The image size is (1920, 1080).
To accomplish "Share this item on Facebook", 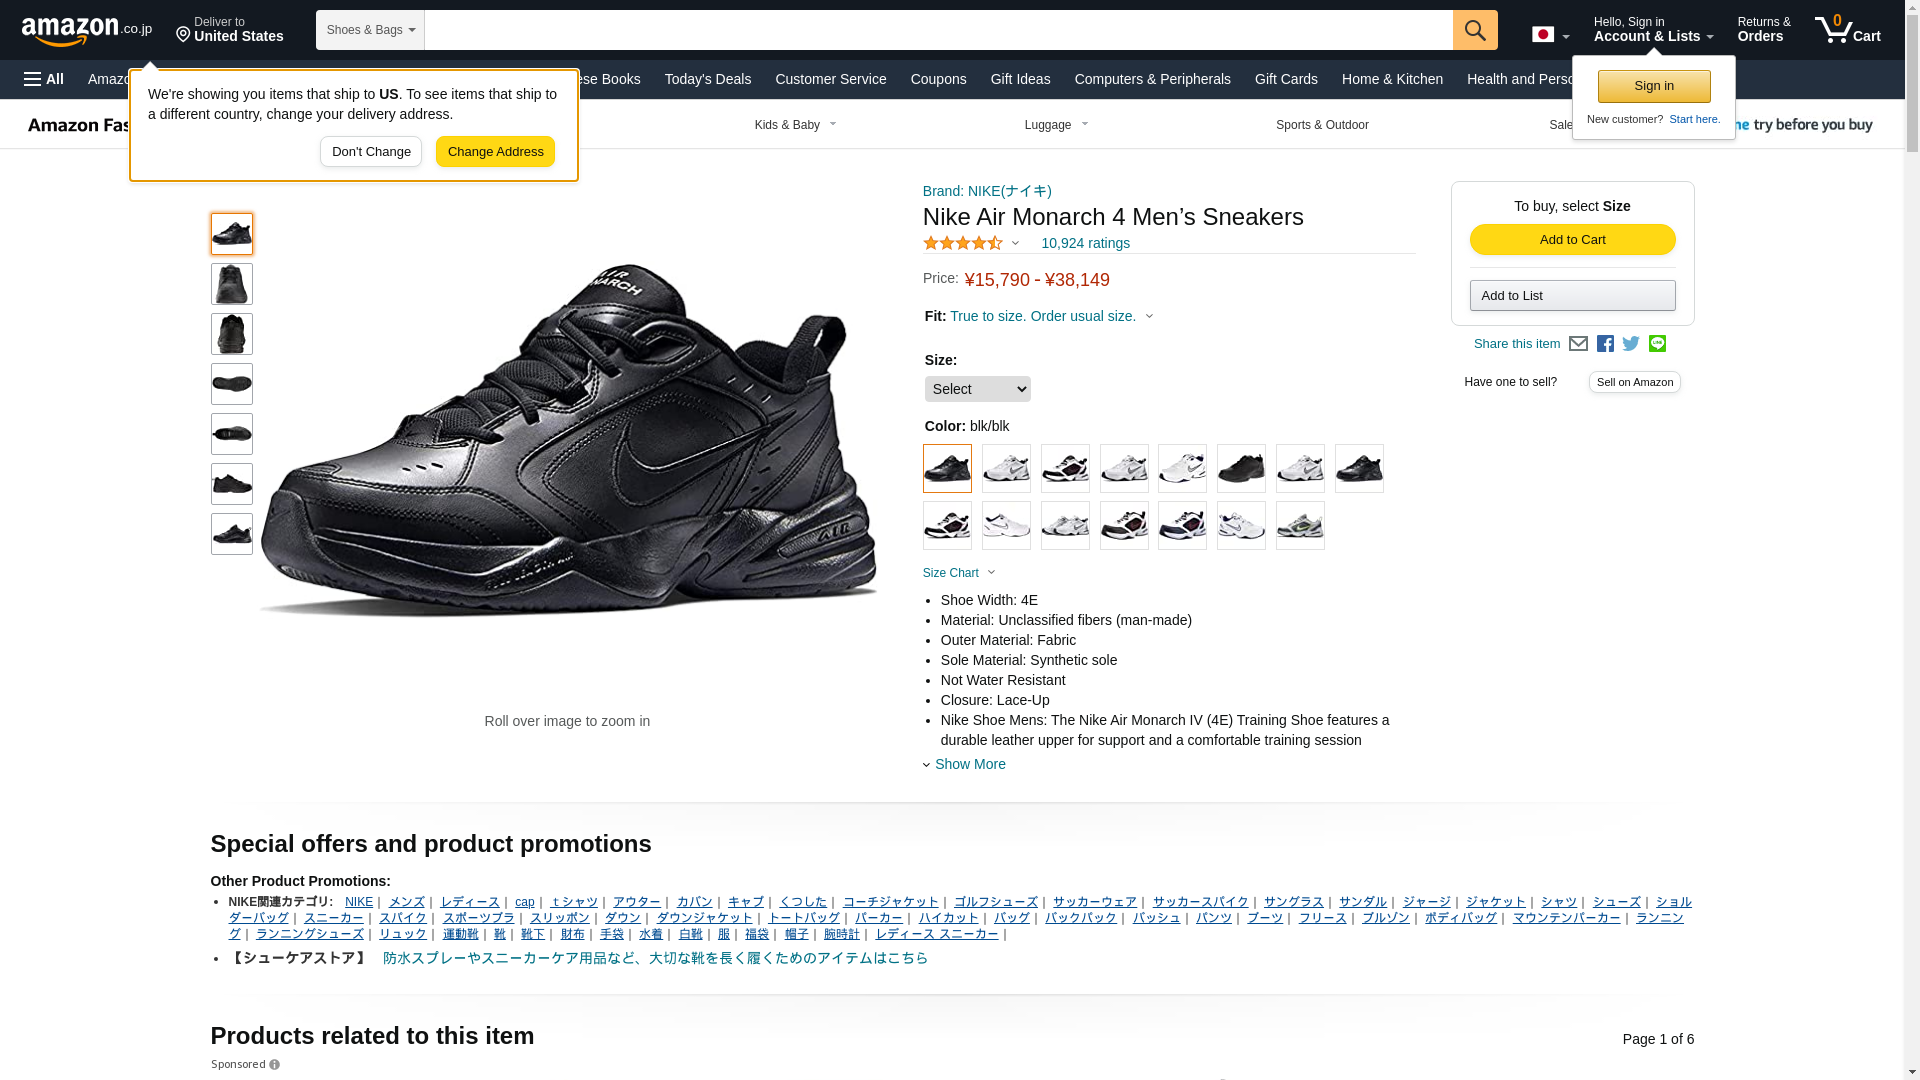I will coord(1605,344).
